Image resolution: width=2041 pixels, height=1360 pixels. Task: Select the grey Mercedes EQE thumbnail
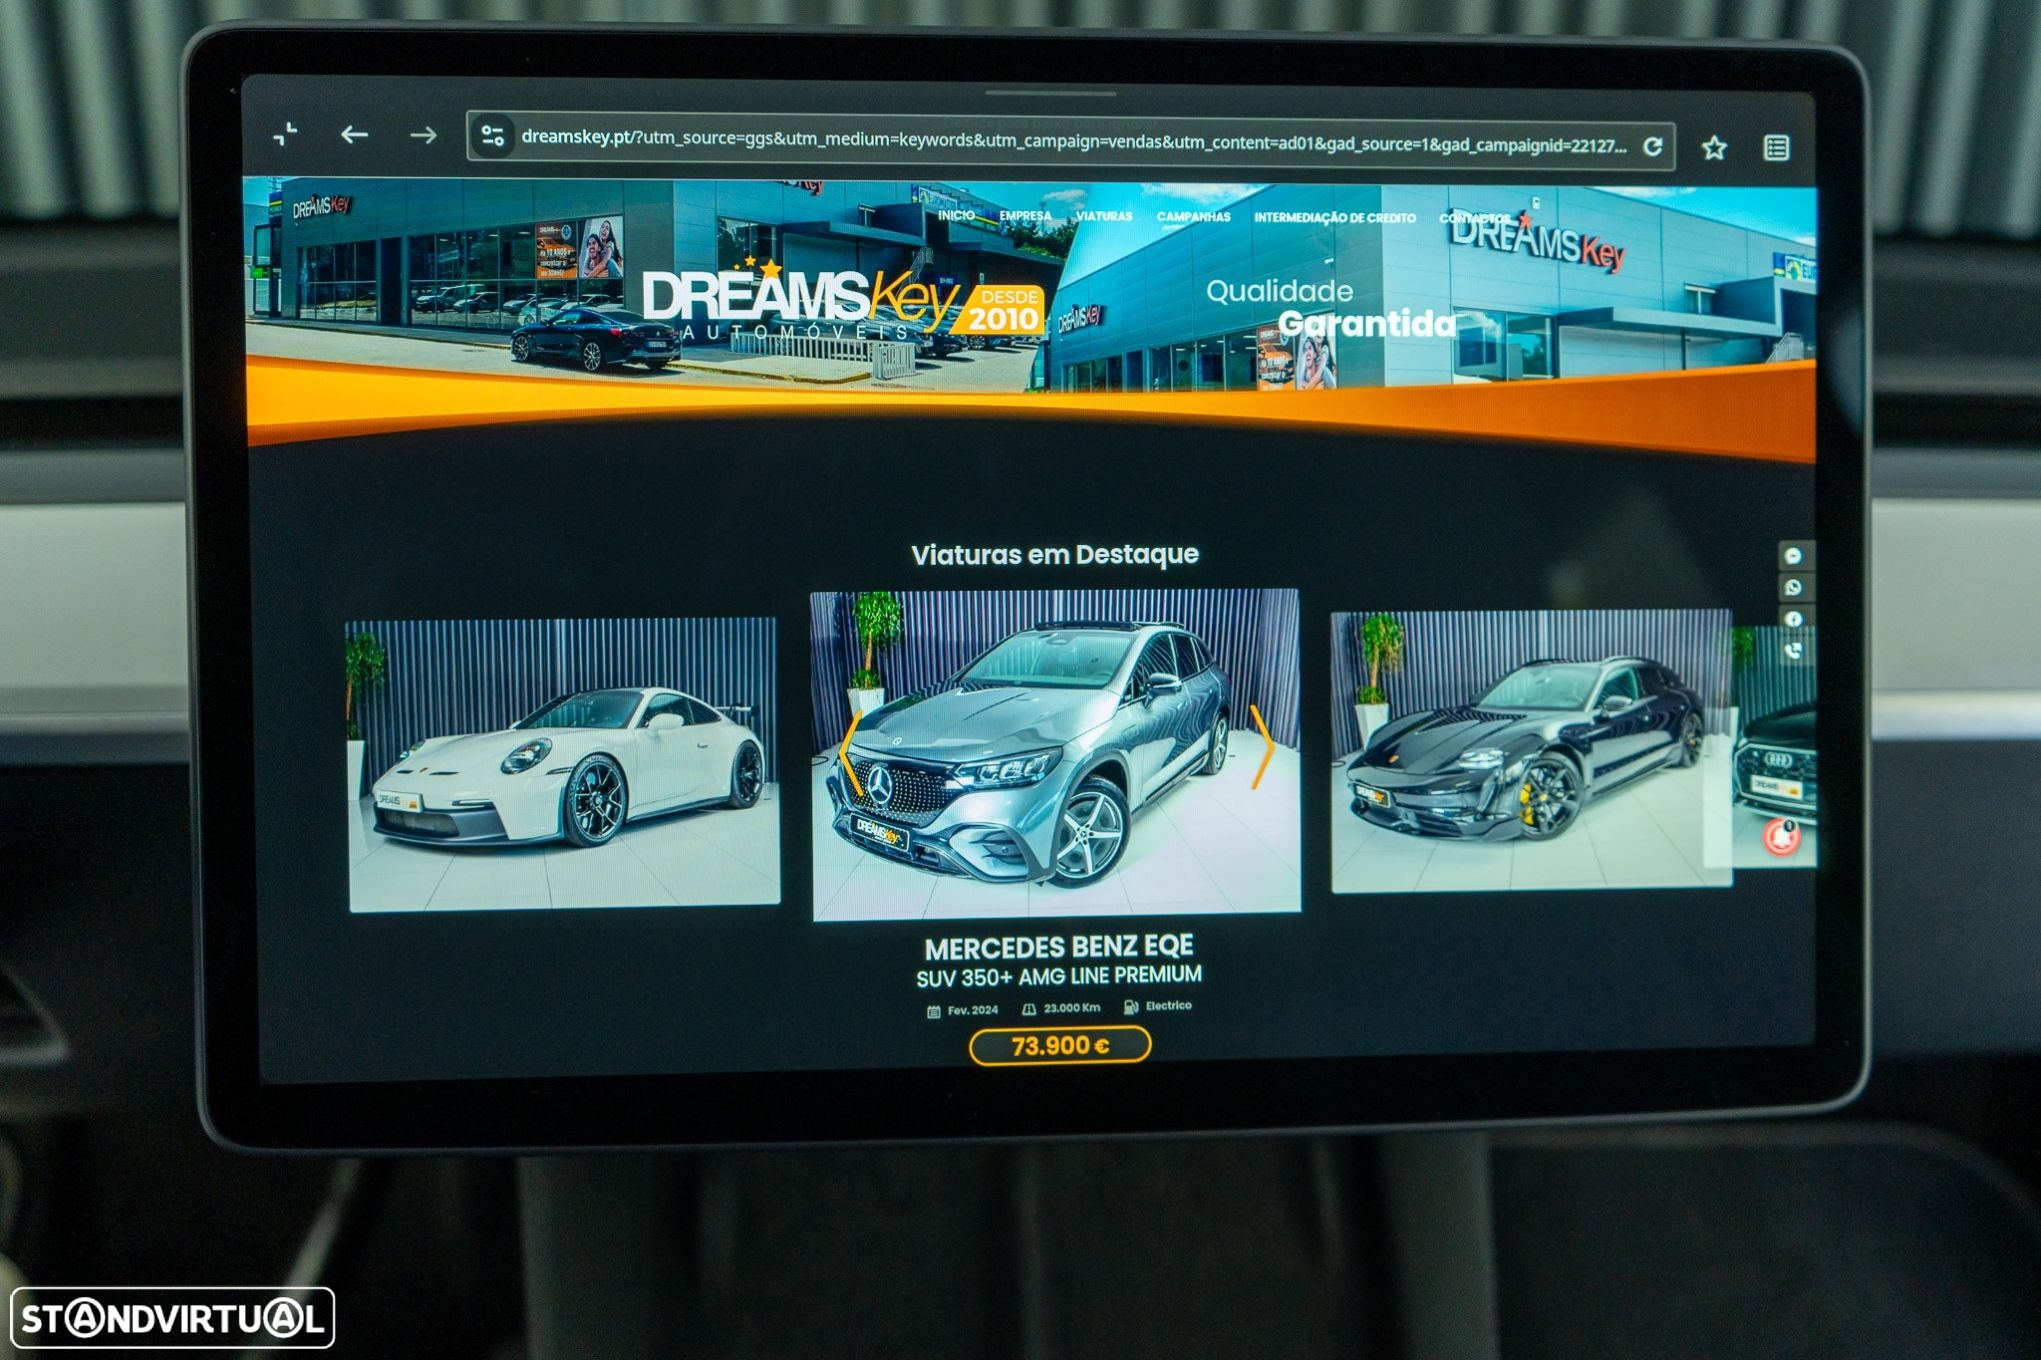[1056, 754]
